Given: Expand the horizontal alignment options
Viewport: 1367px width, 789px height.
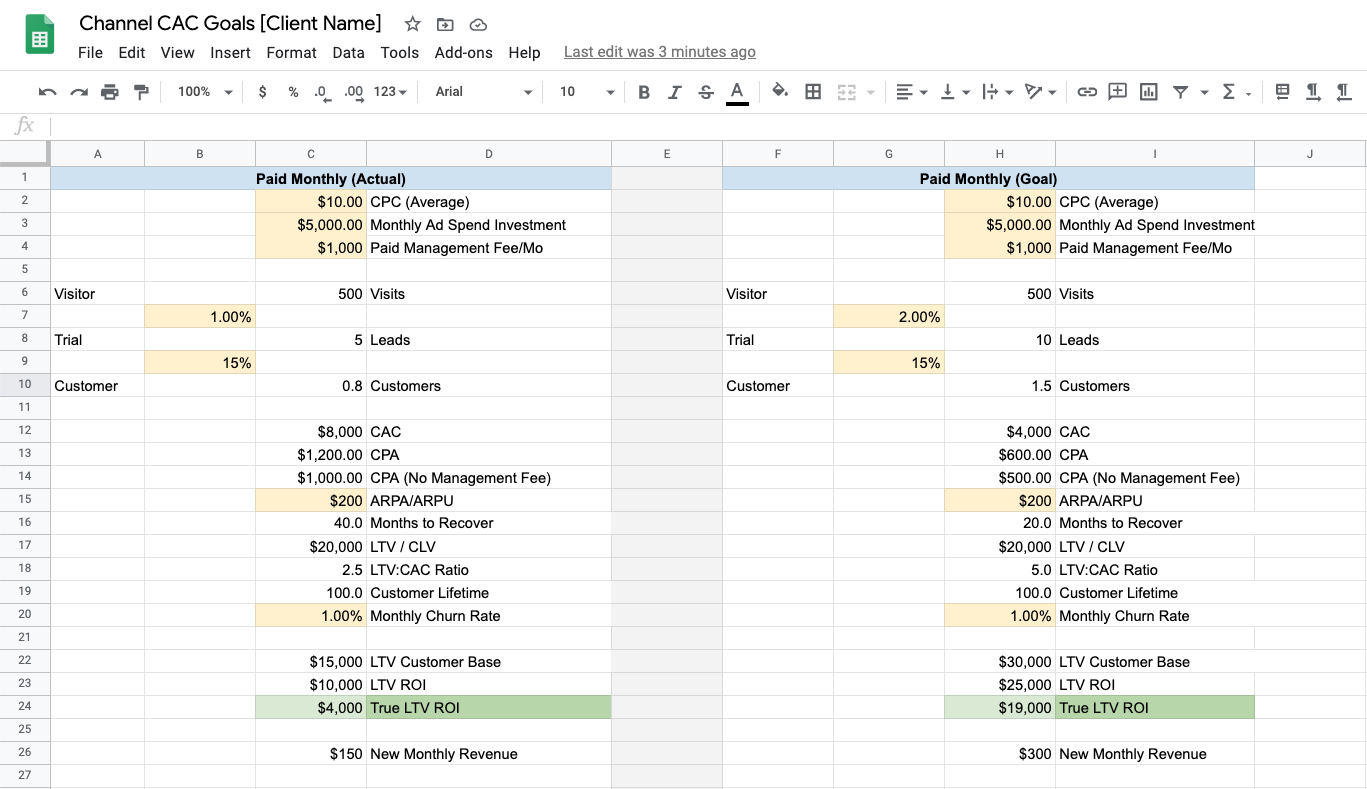Looking at the screenshot, I should 921,91.
